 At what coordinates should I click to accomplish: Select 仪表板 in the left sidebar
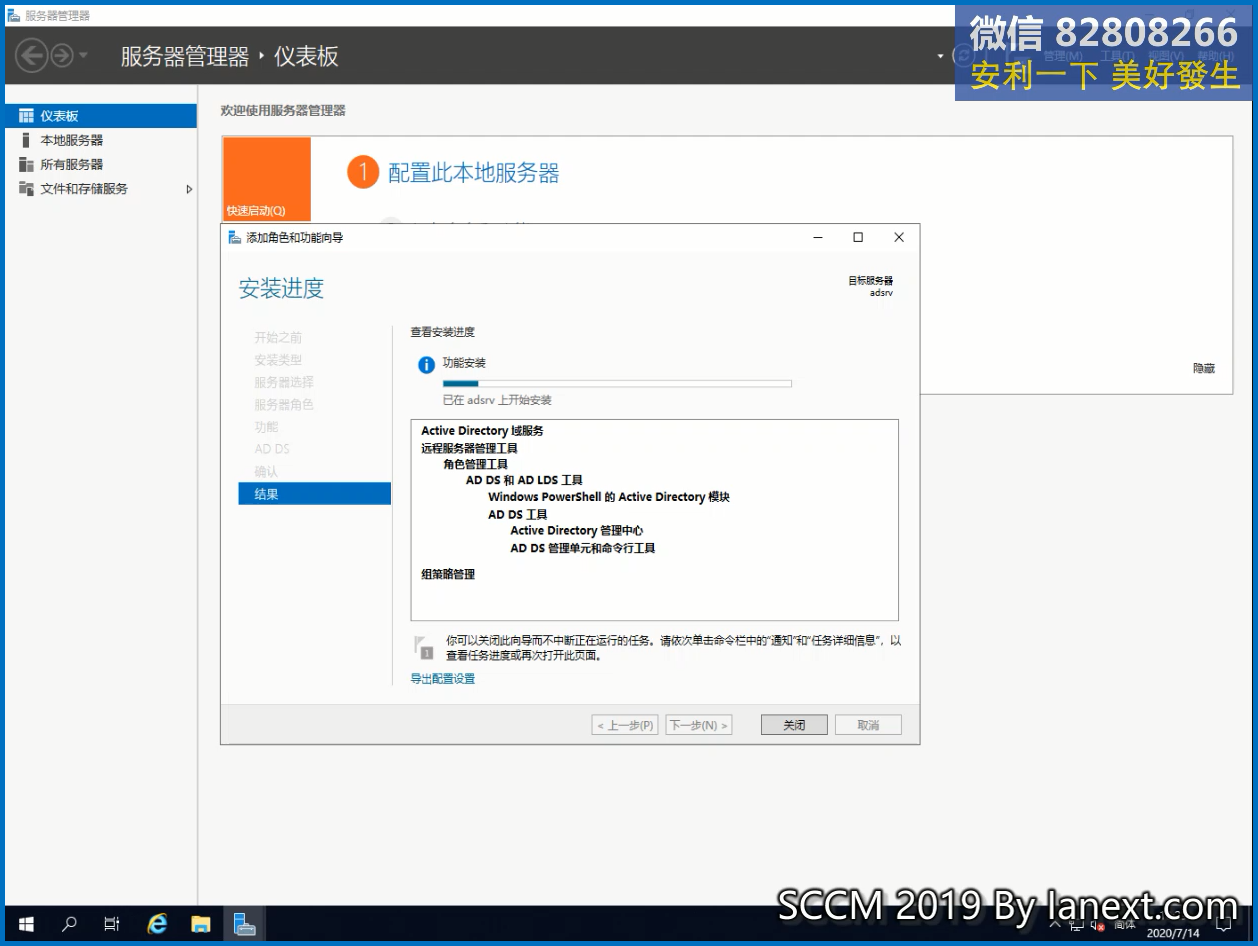coord(101,116)
